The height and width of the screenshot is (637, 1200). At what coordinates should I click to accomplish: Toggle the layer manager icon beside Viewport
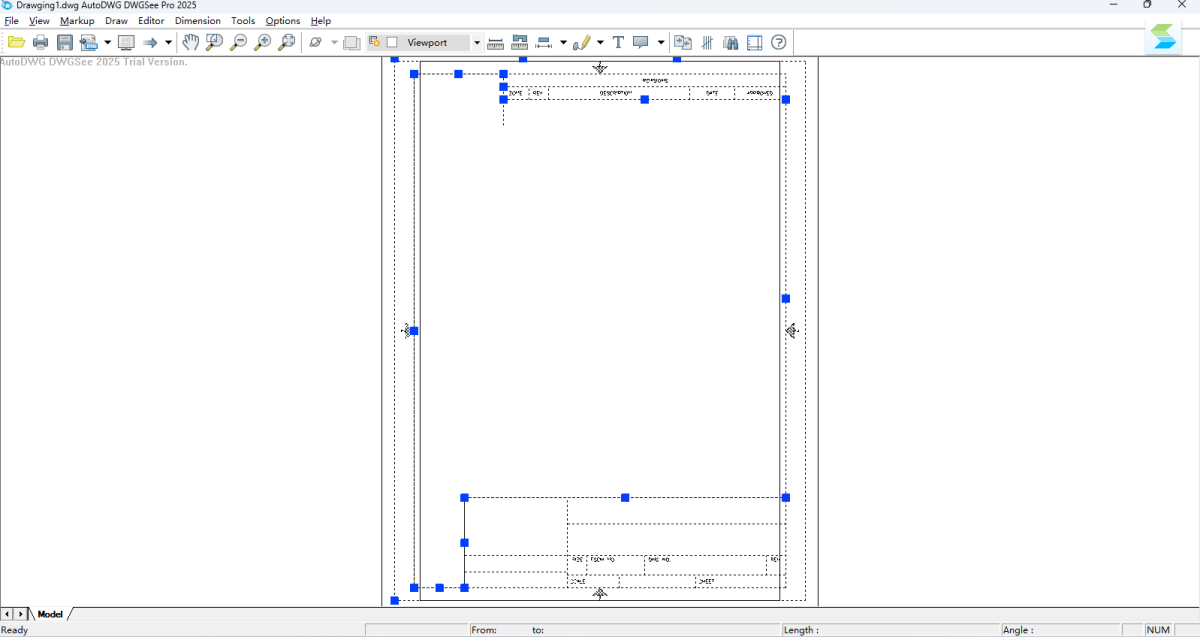click(x=375, y=42)
